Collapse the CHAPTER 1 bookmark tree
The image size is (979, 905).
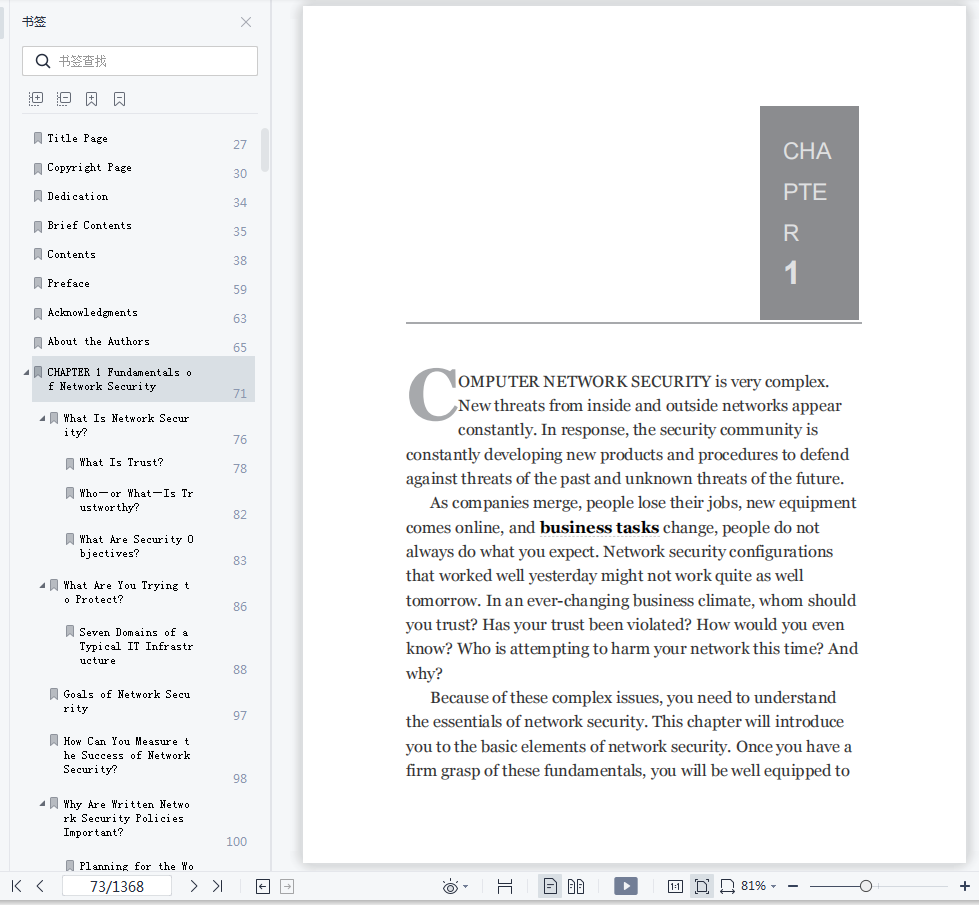26,372
